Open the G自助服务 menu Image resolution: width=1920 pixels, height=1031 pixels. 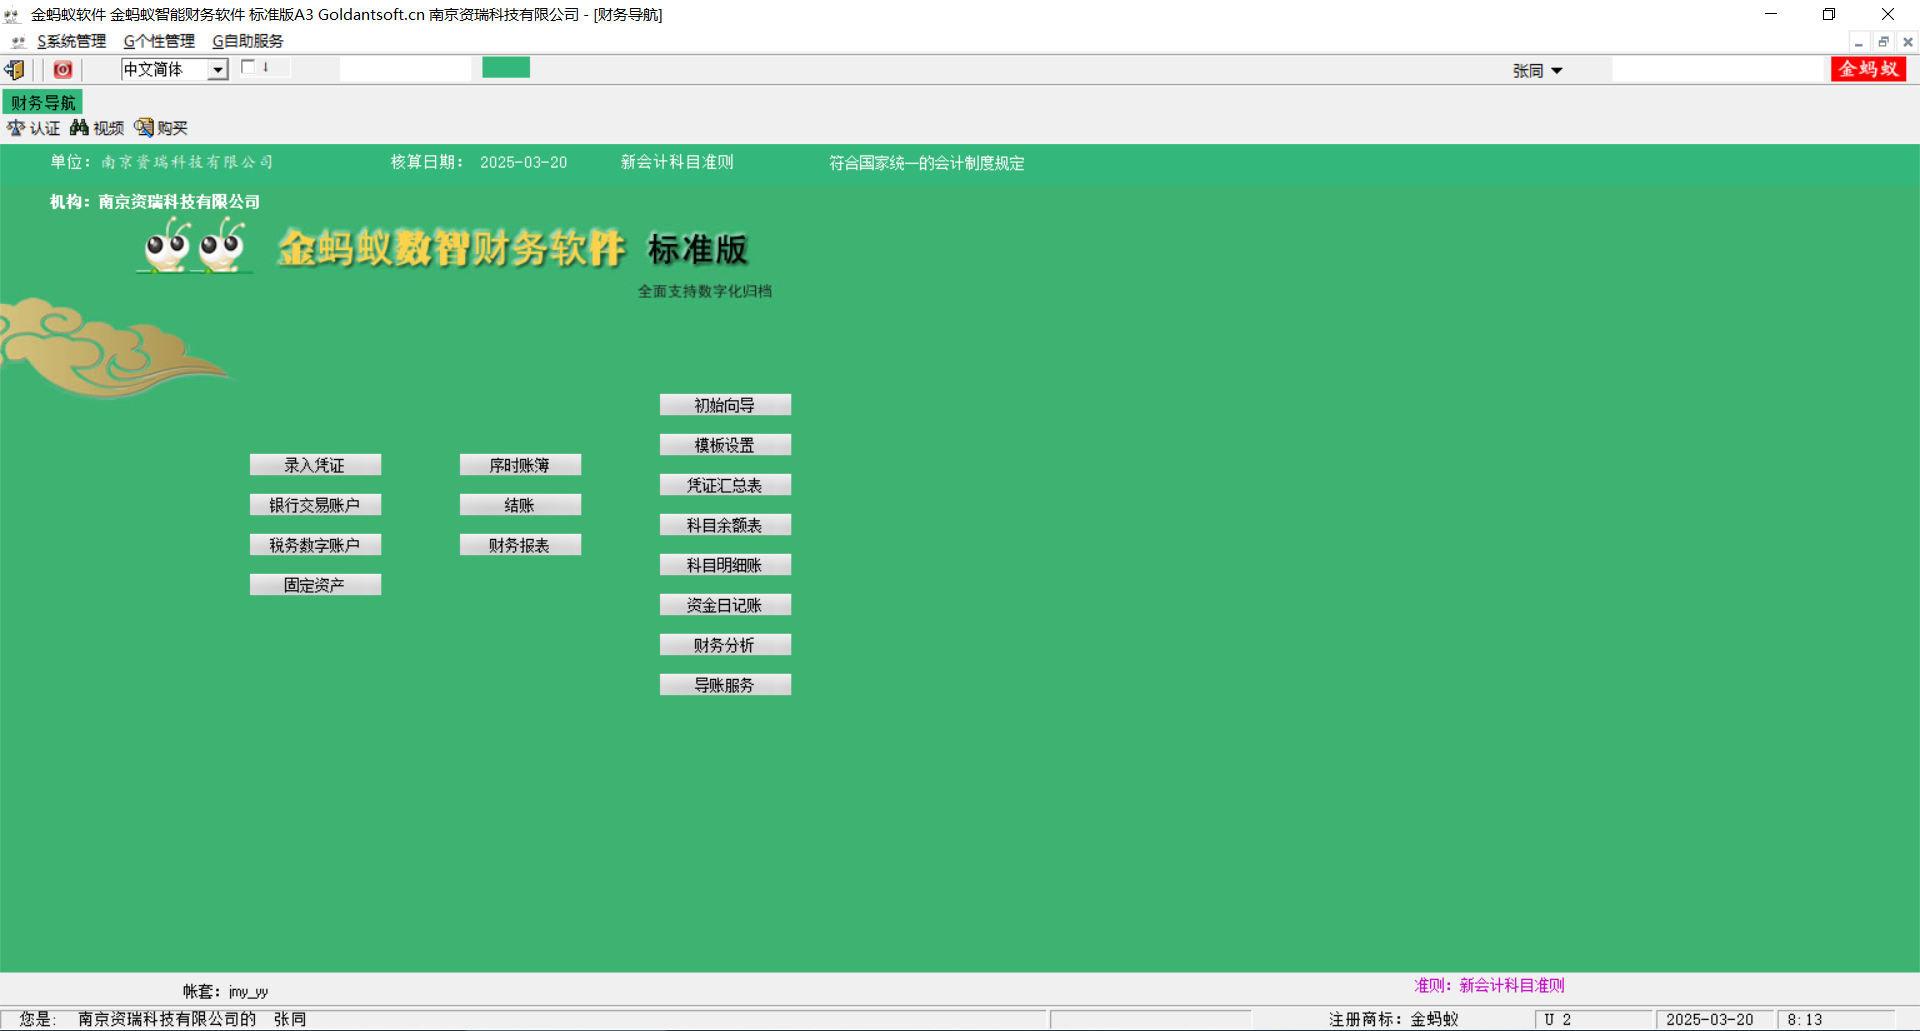[x=248, y=41]
